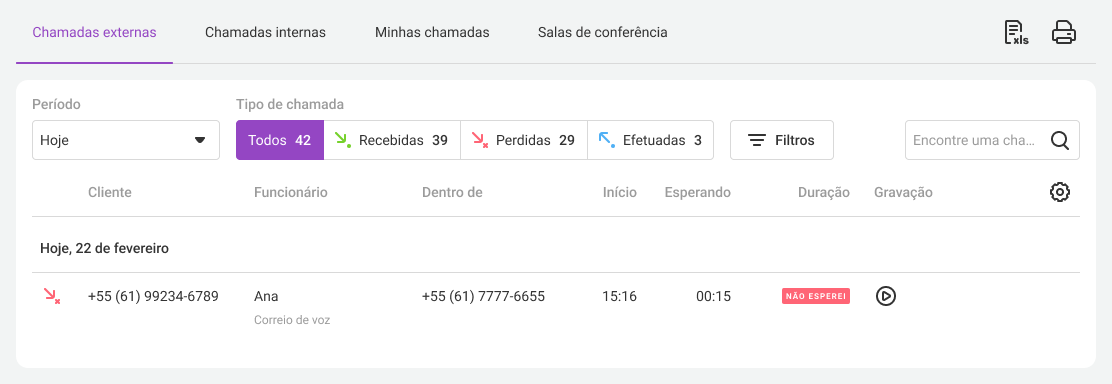Open the Filtros button
Viewport: 1112px width, 384px height.
tap(782, 140)
